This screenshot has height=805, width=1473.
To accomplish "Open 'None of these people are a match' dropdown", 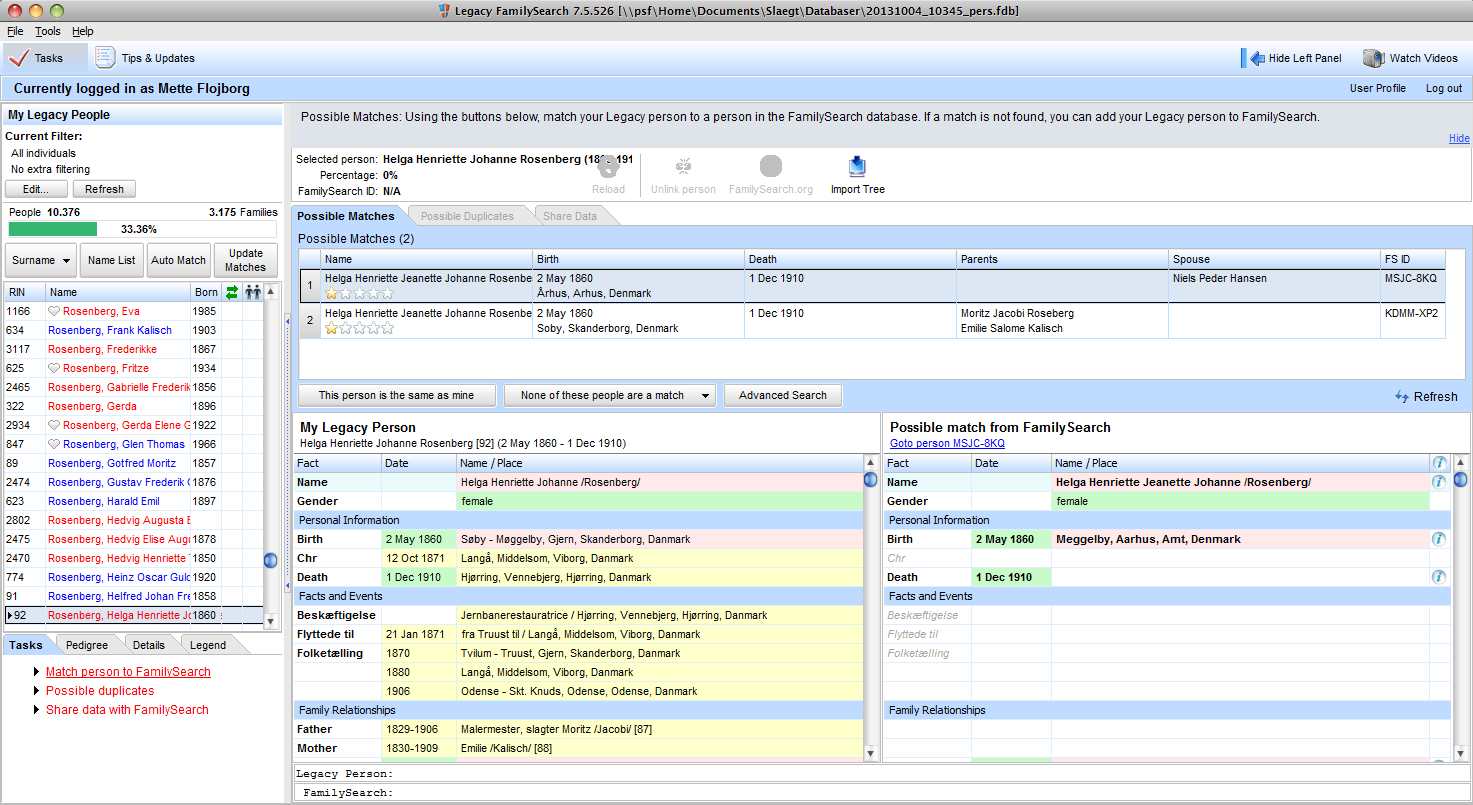I will [610, 395].
